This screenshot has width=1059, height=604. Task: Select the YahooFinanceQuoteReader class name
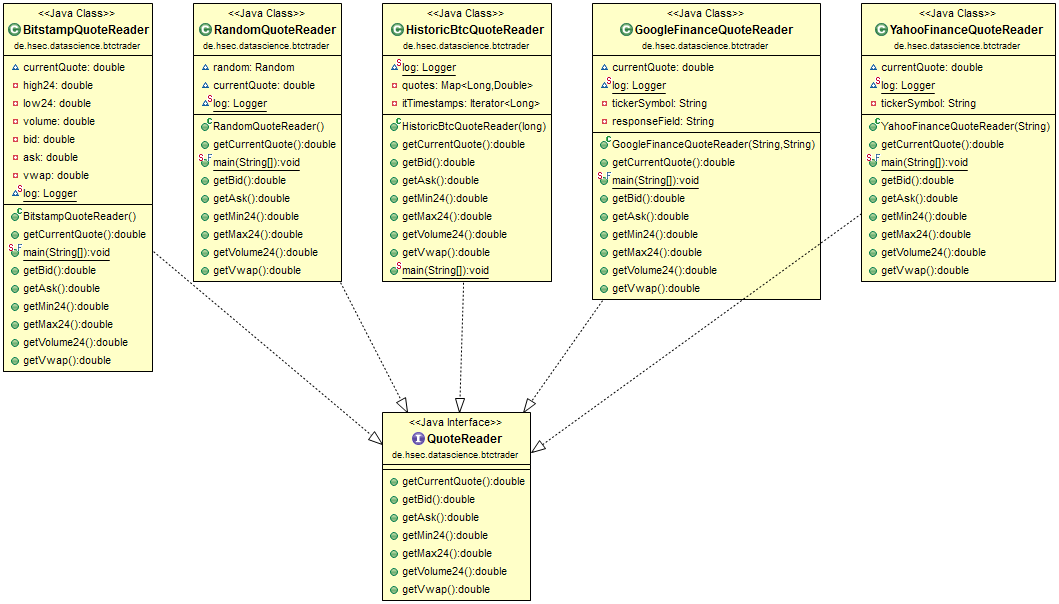tap(966, 30)
